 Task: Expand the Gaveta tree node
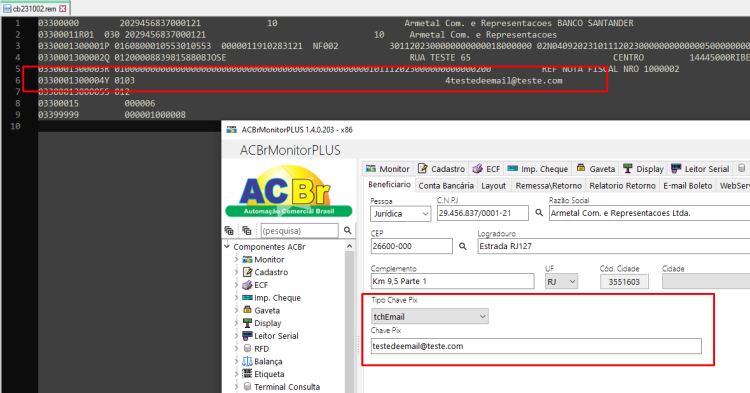(x=236, y=310)
